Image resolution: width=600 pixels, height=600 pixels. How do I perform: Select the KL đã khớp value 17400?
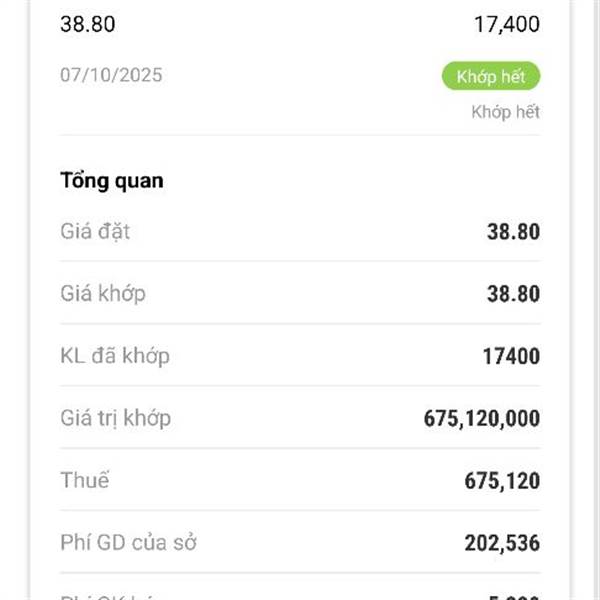[511, 356]
